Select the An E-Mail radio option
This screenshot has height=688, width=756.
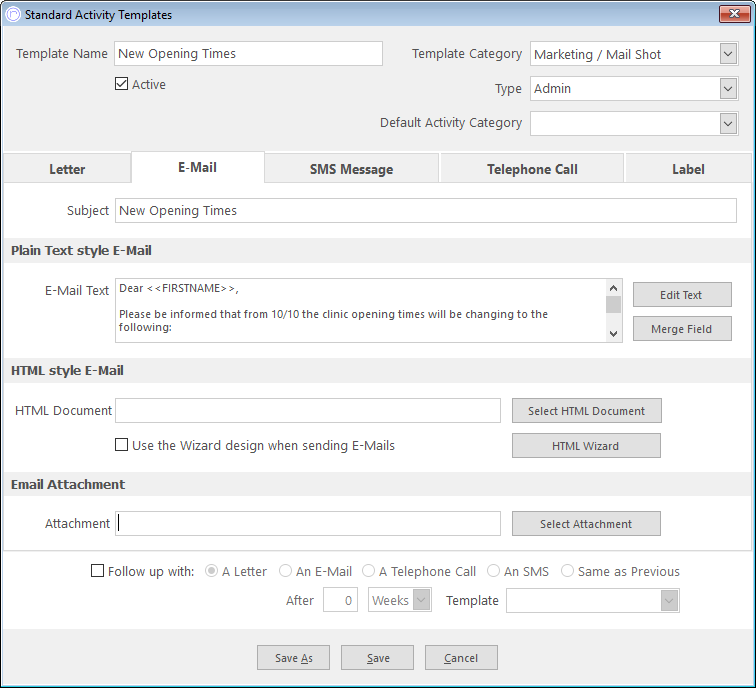pyautogui.click(x=285, y=571)
